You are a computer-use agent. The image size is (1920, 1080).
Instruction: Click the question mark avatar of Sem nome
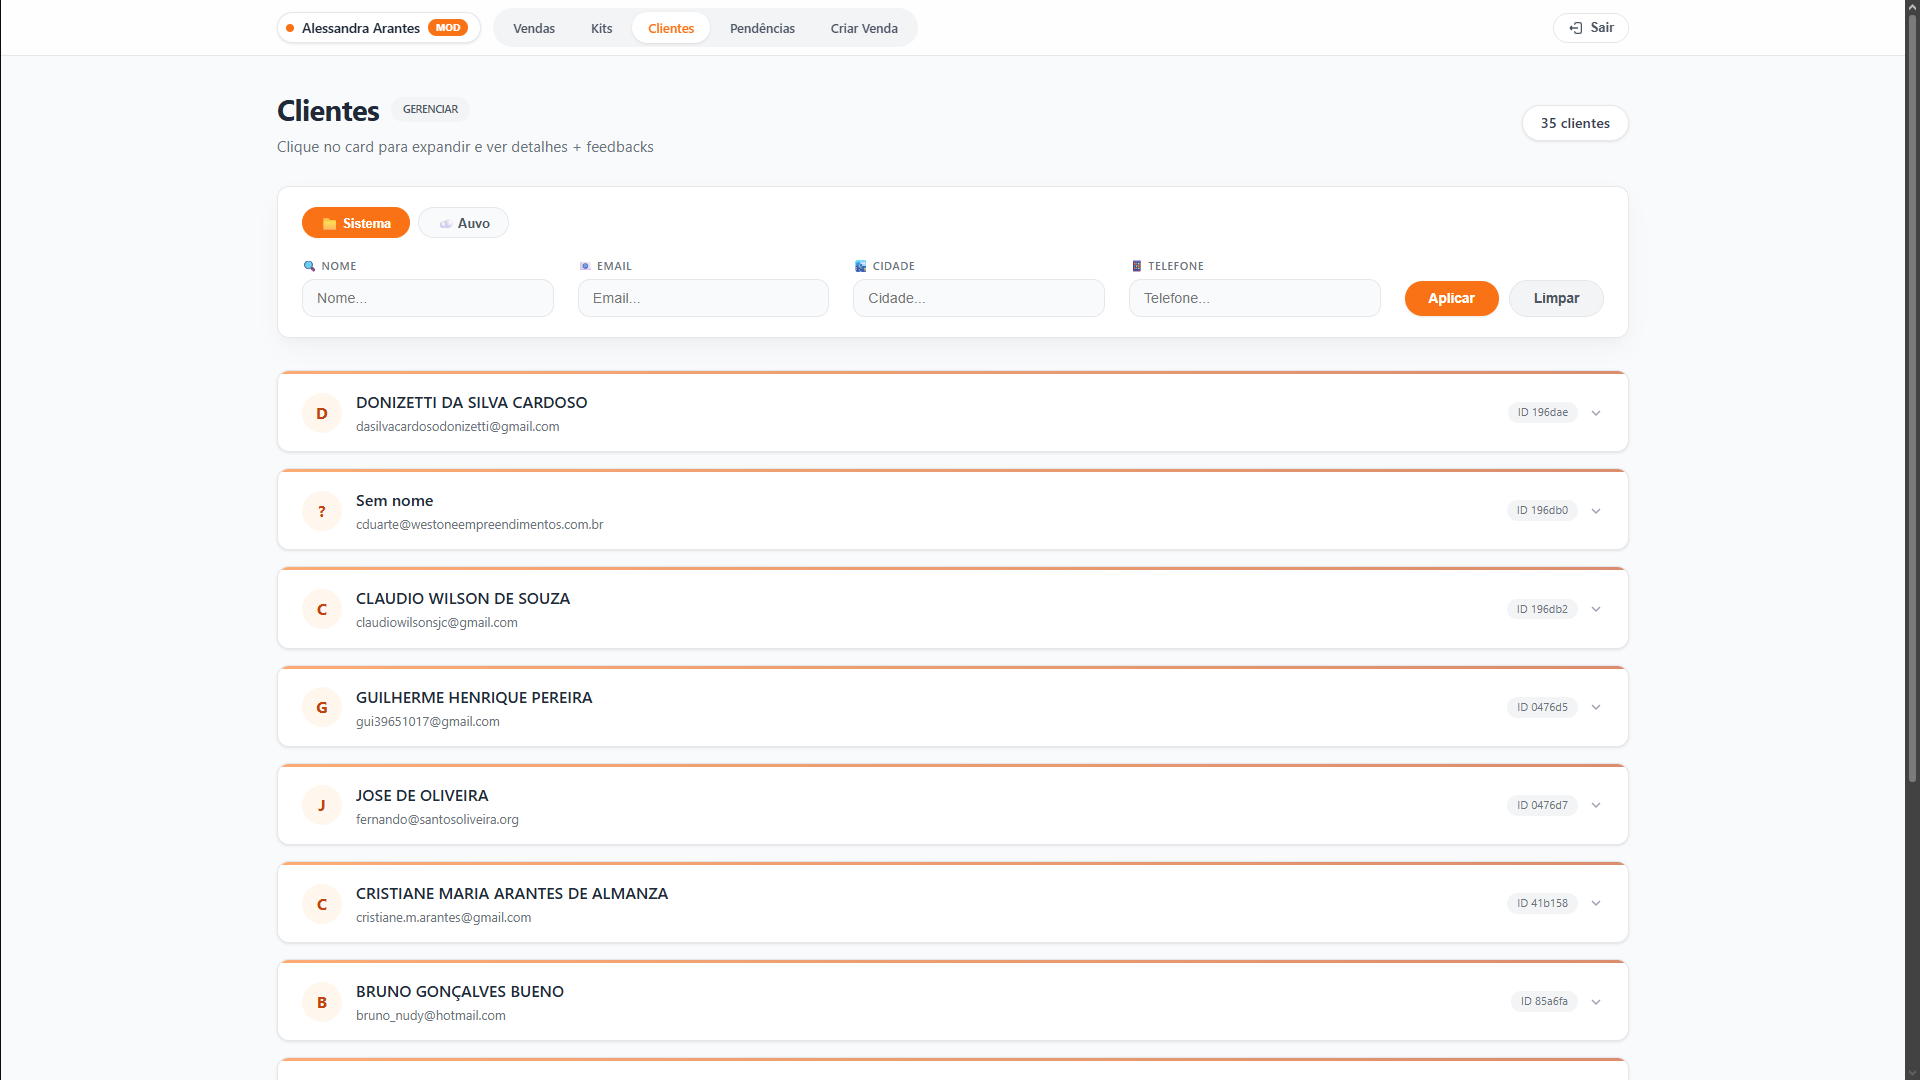pos(322,511)
